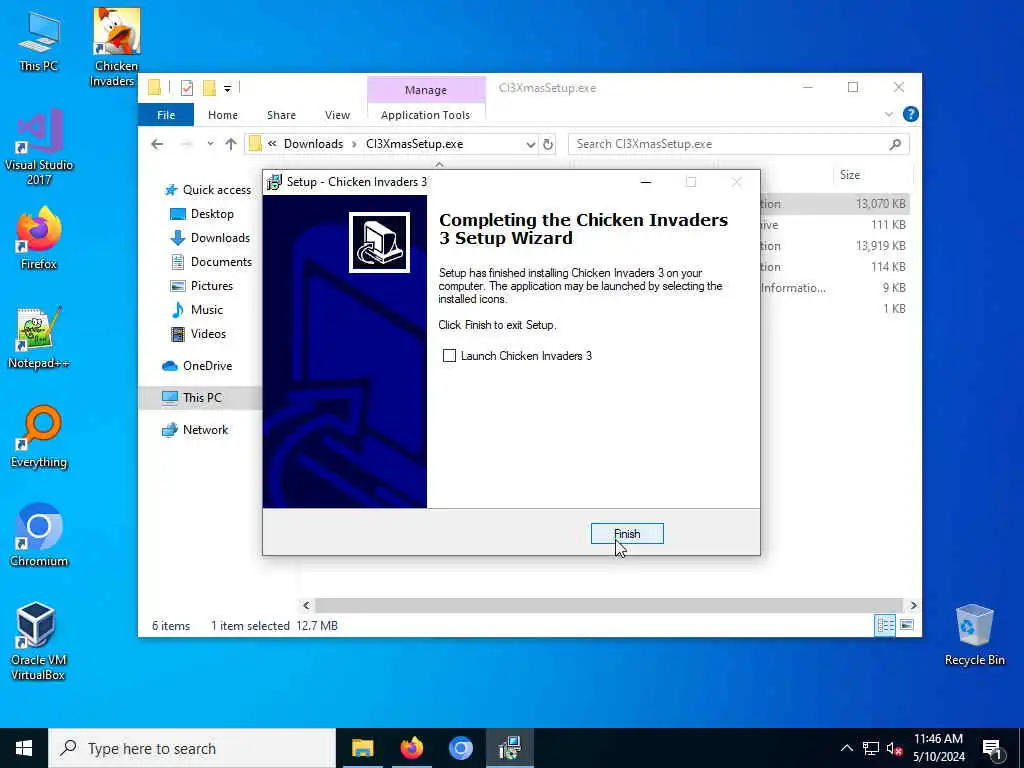
Task: Expand the Explorer ribbon chevron
Action: tap(889, 114)
